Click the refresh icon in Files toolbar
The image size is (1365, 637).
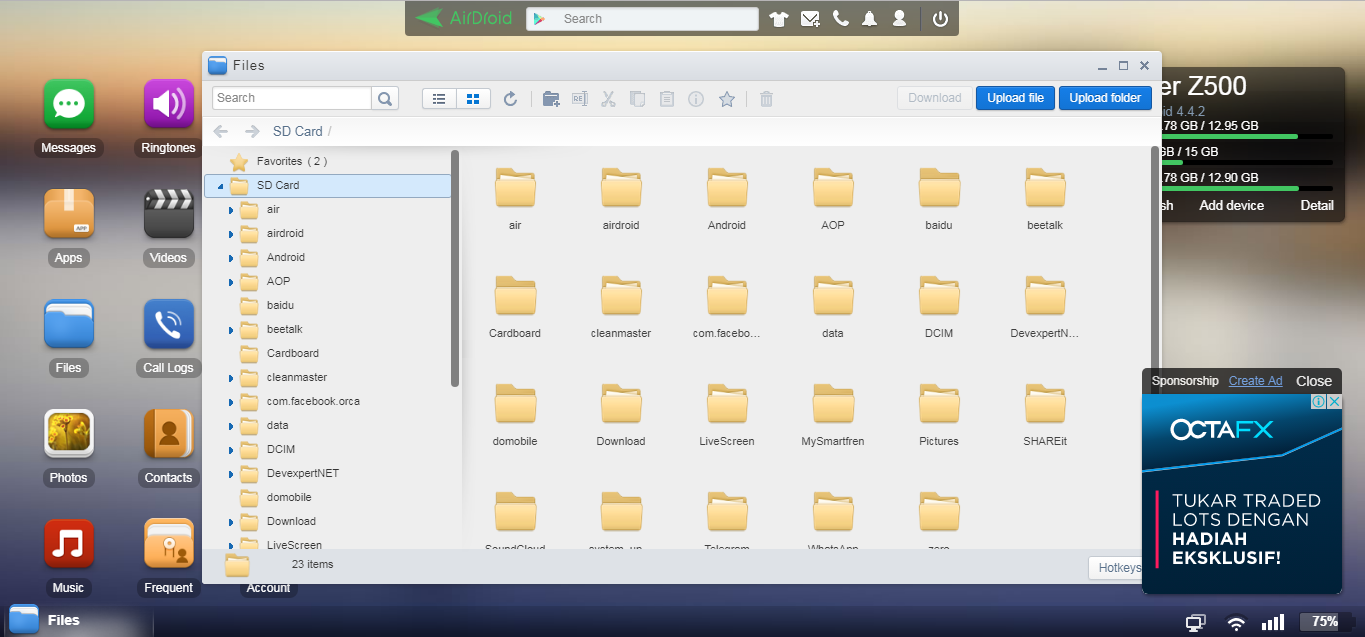(510, 98)
